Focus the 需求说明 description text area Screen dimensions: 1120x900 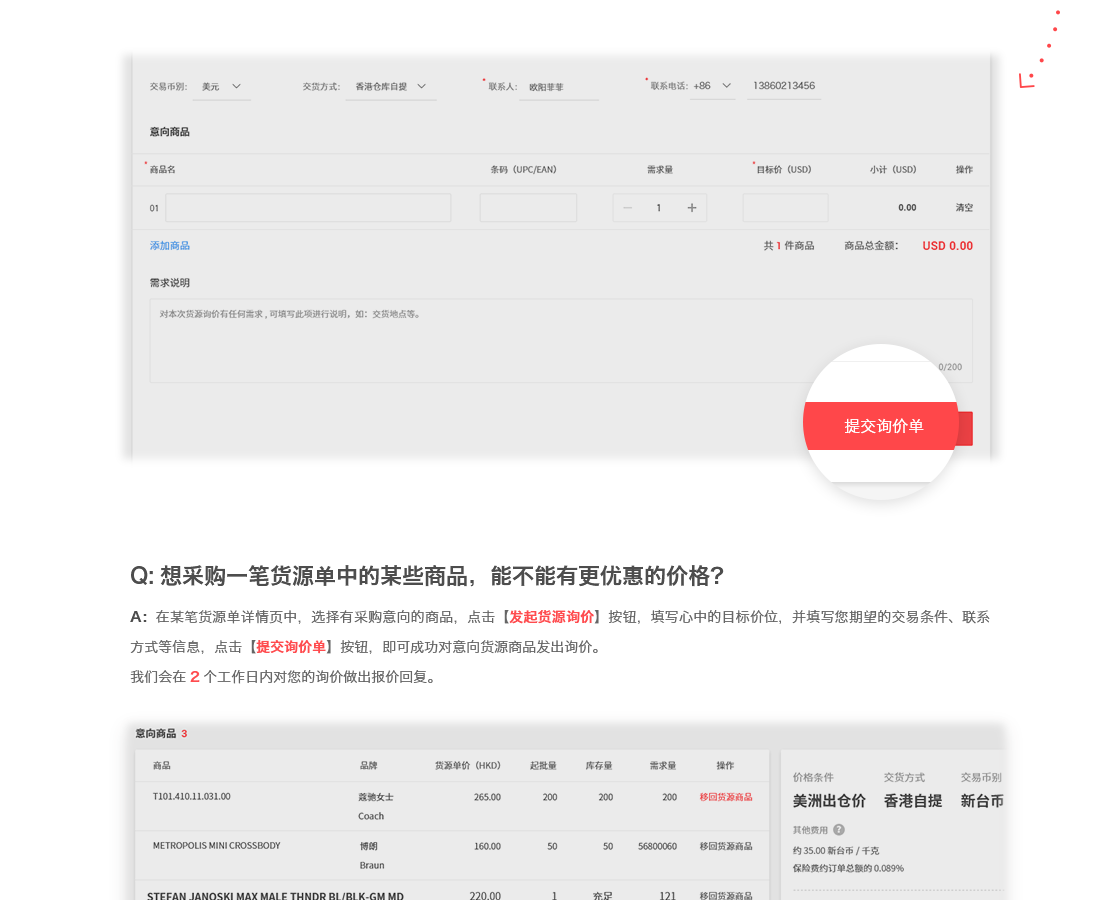[560, 340]
